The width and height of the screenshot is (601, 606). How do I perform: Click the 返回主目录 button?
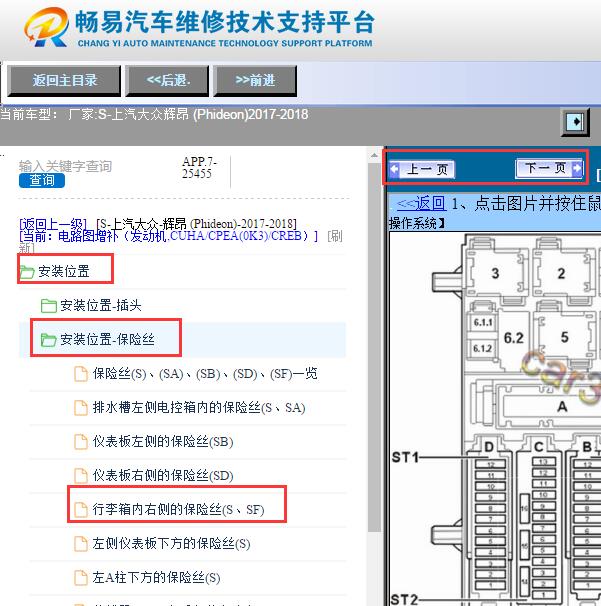pyautogui.click(x=64, y=80)
